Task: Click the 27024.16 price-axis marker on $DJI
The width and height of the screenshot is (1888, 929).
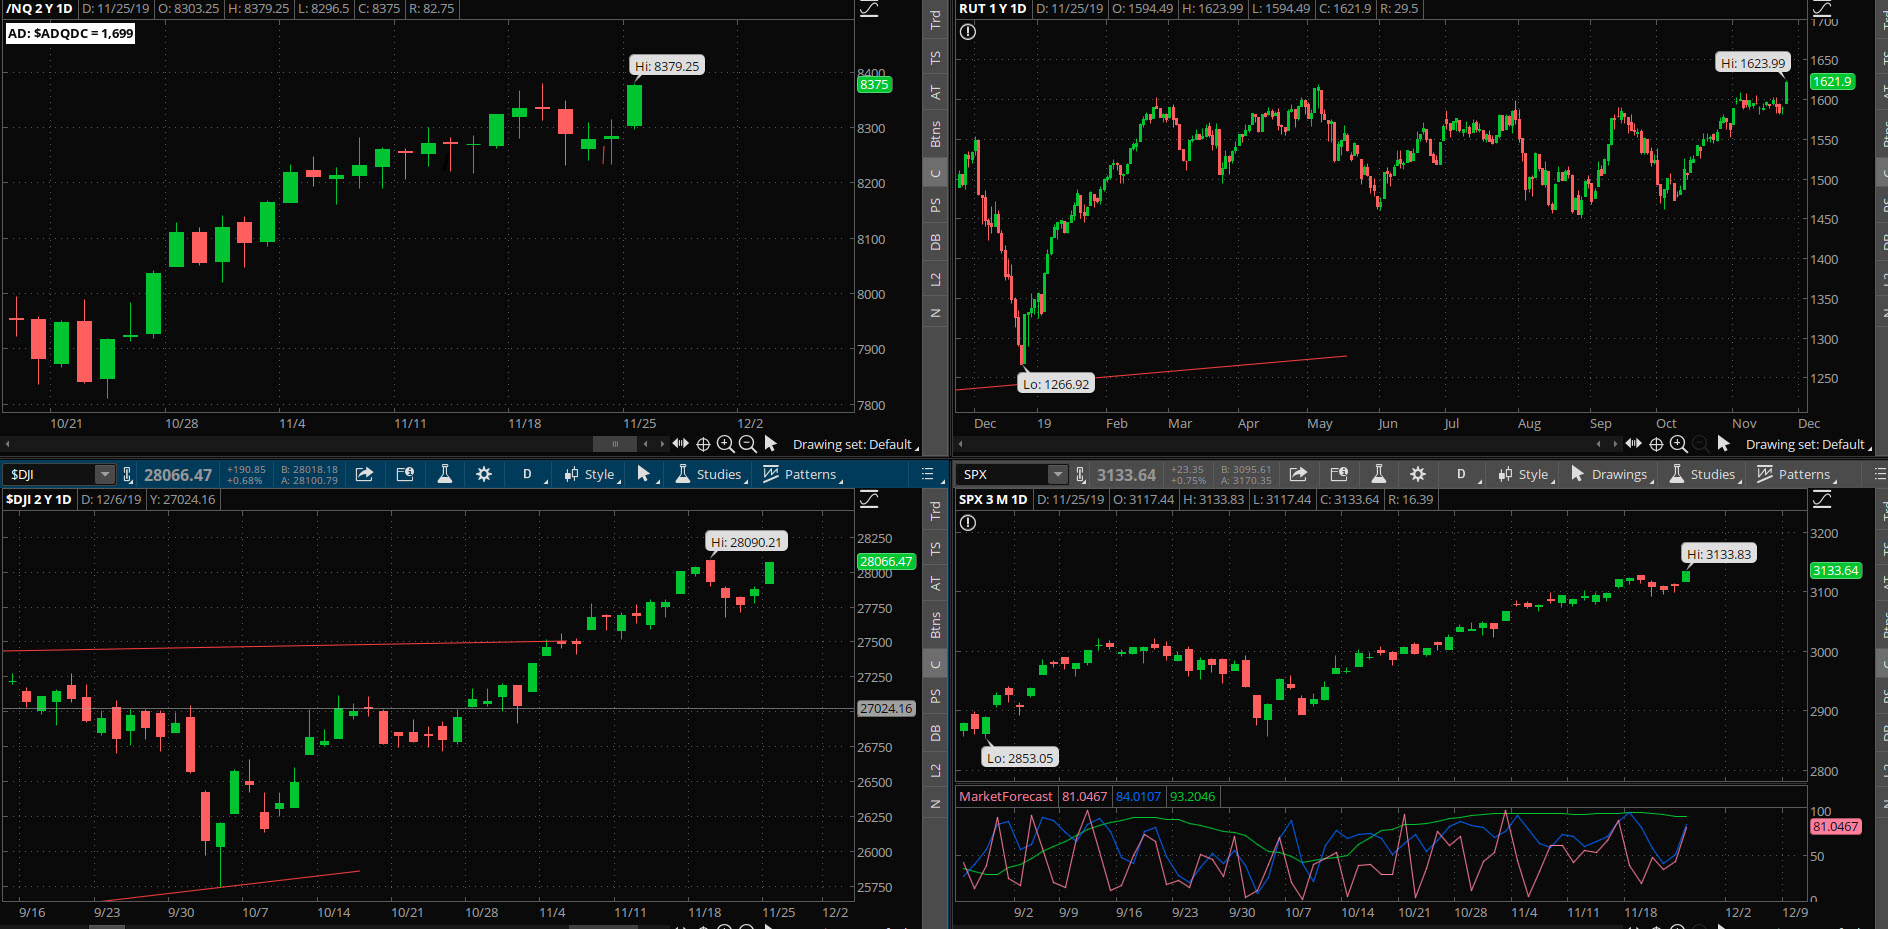Action: 886,708
